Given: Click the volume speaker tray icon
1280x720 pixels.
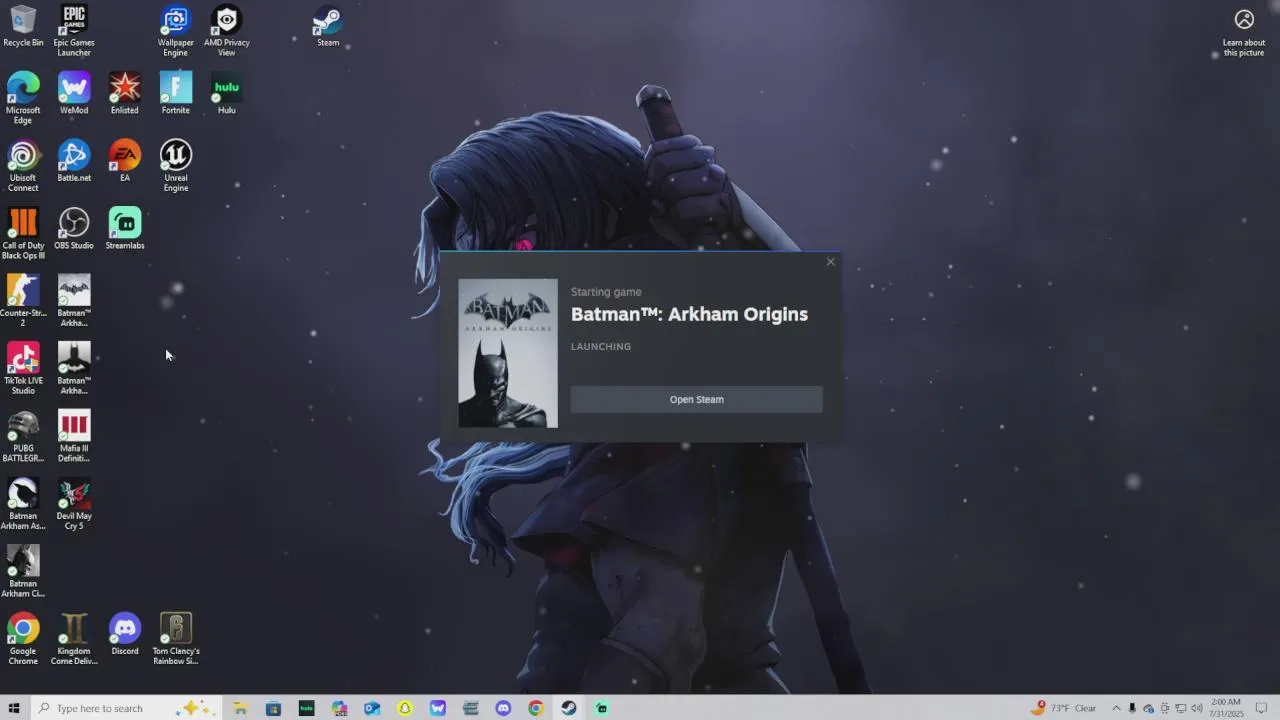Looking at the screenshot, I should (x=1197, y=708).
